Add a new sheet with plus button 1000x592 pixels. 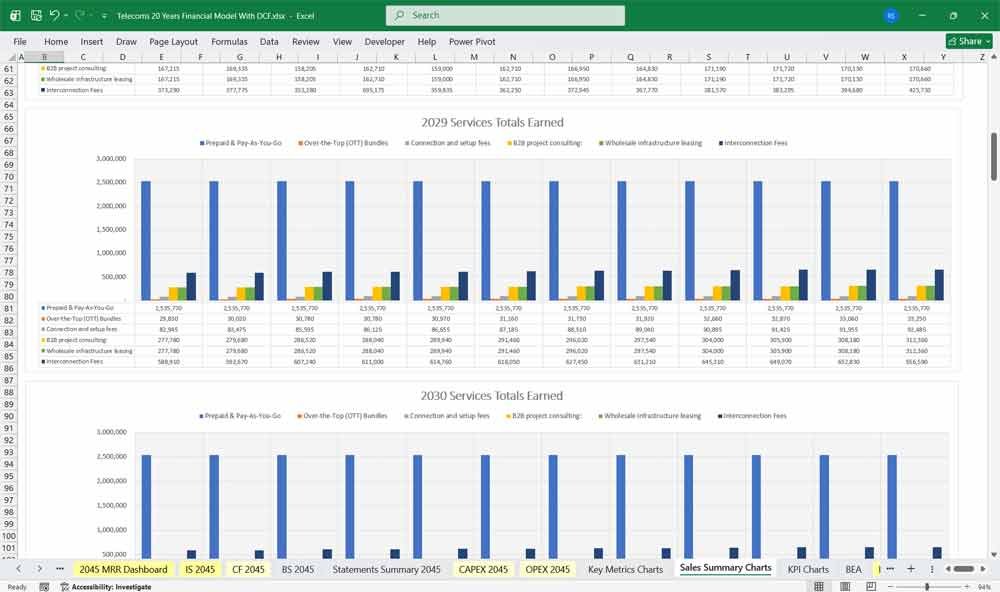pos(911,568)
